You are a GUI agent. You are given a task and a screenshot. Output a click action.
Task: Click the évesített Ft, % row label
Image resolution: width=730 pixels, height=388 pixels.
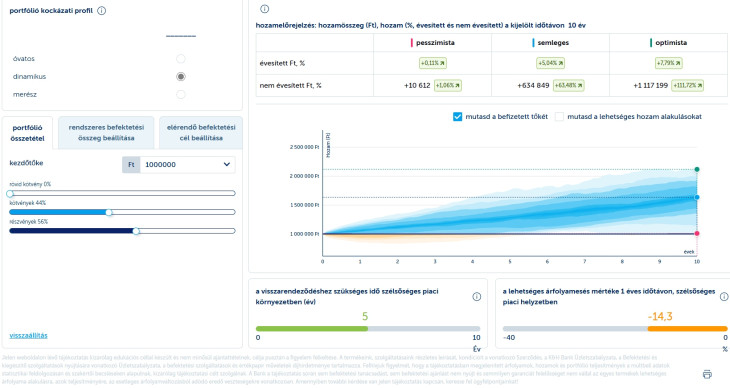point(282,63)
